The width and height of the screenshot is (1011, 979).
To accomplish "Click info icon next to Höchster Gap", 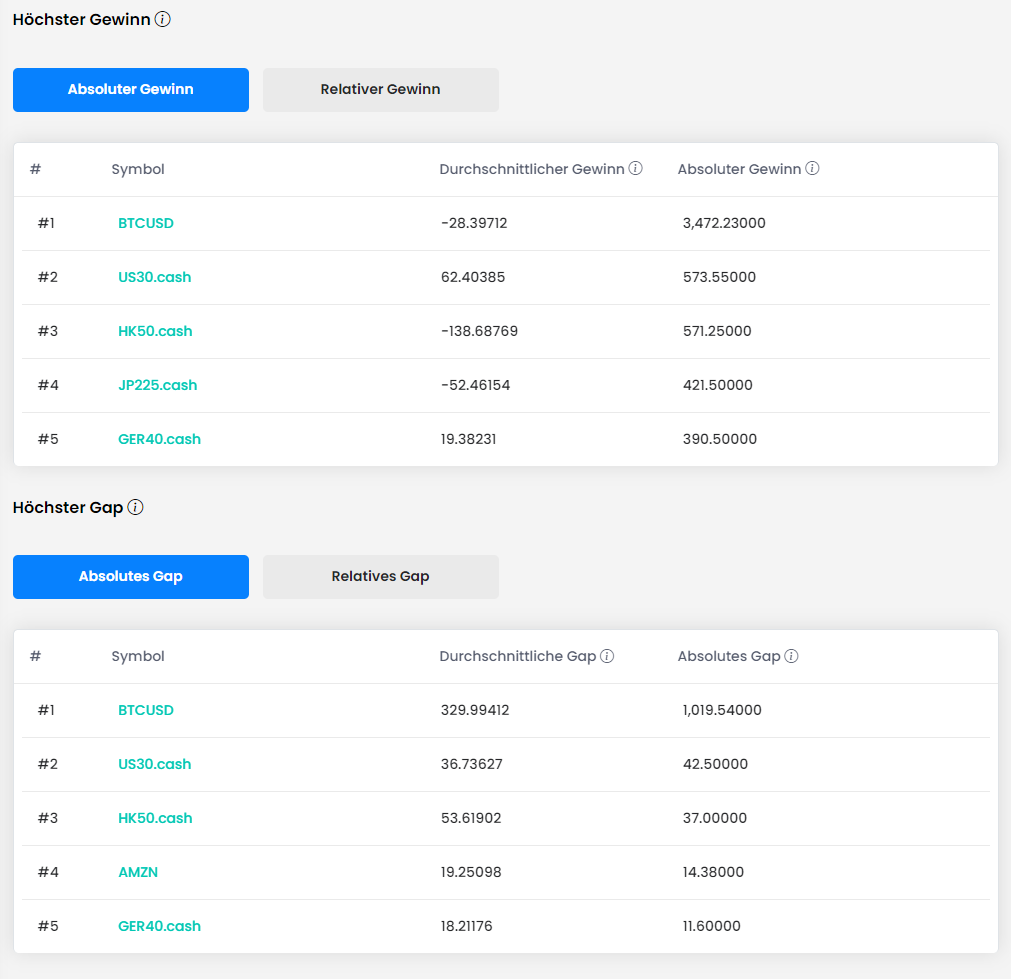I will [136, 507].
